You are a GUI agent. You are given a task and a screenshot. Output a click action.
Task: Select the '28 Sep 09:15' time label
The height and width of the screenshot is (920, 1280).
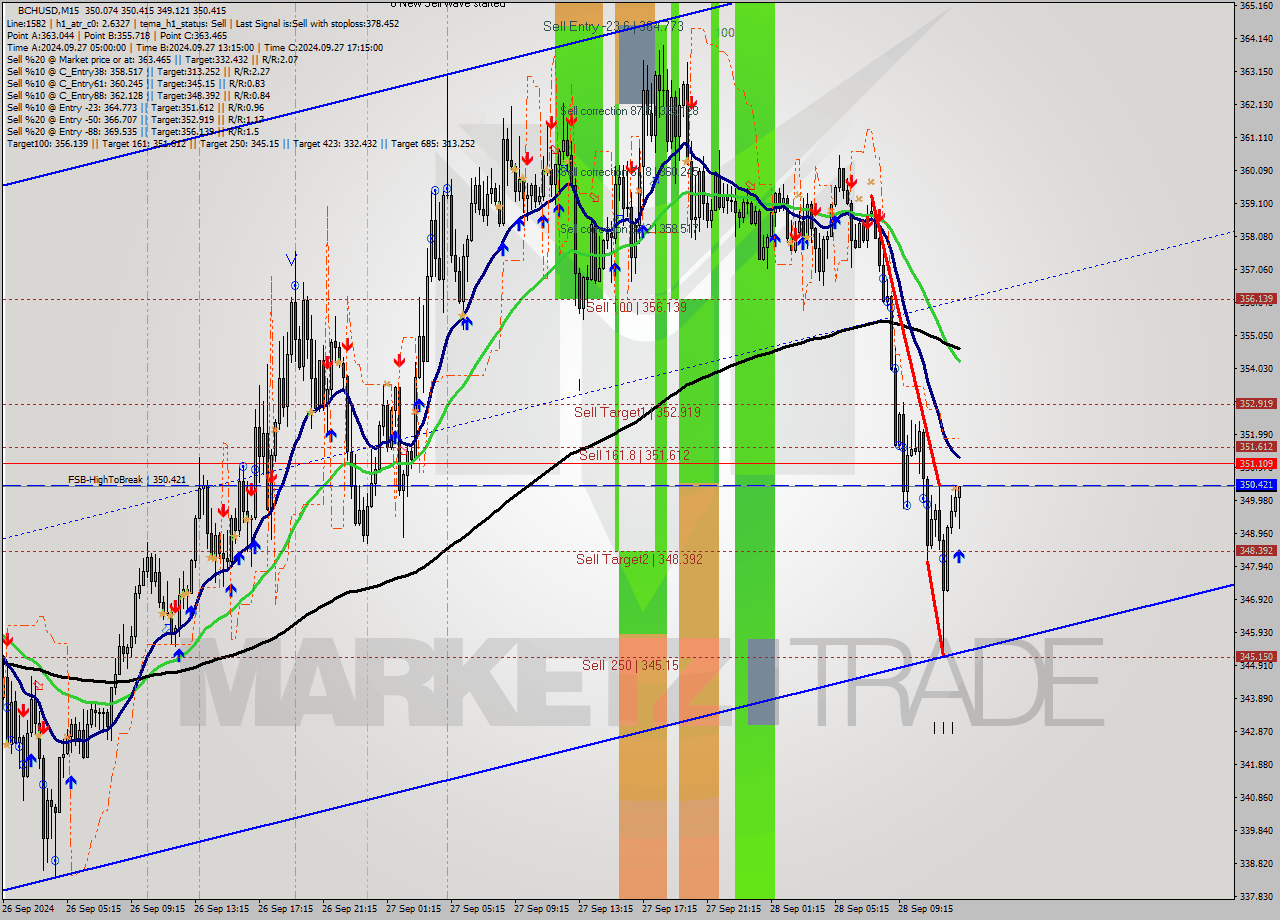tap(925, 910)
